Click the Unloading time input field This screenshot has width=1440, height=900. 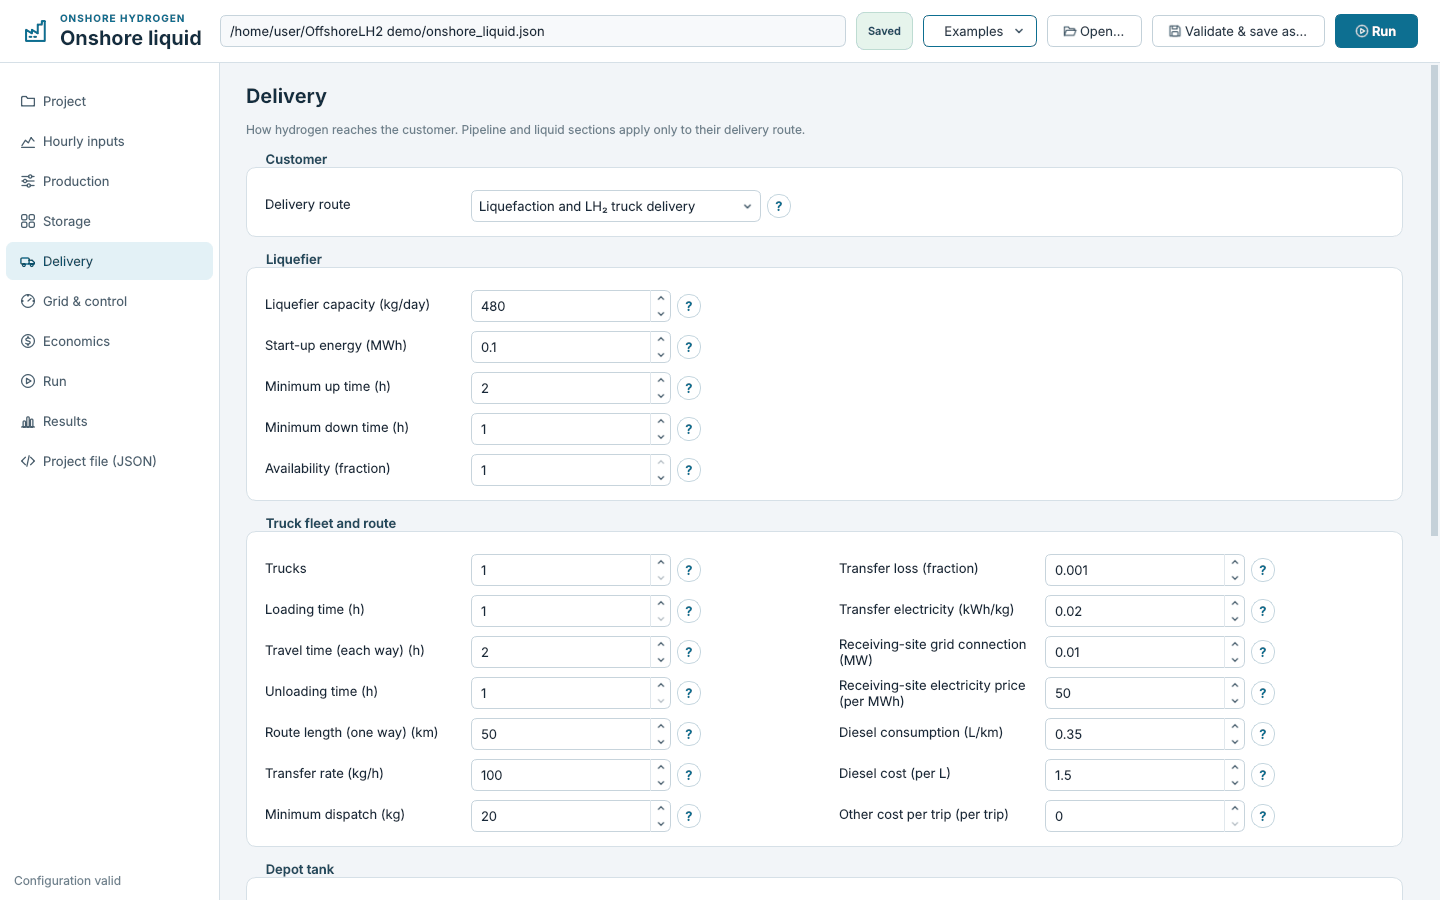coord(561,693)
